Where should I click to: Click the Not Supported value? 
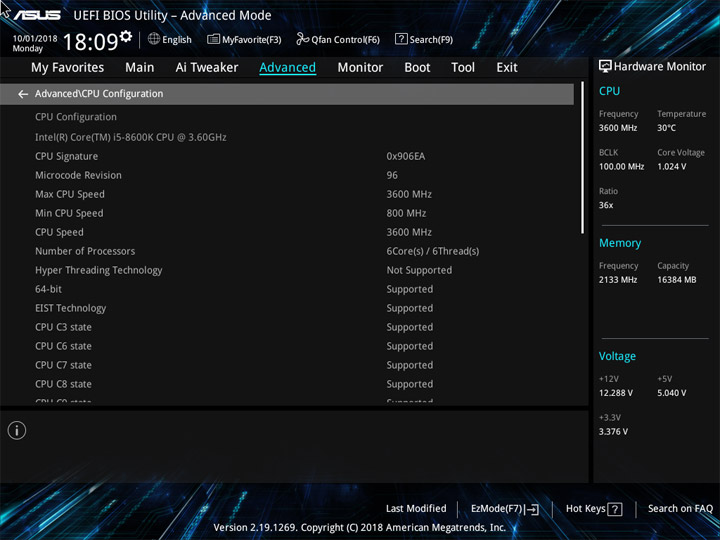coord(419,270)
